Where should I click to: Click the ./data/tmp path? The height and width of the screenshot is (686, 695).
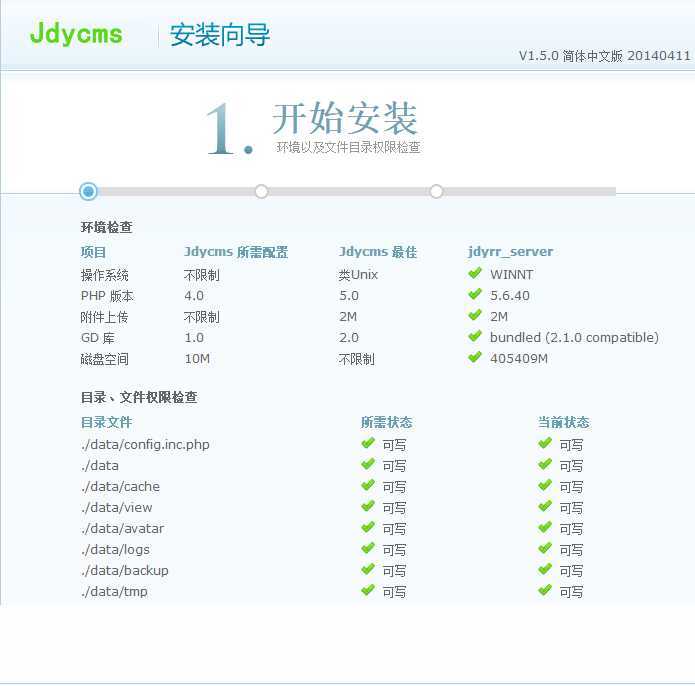pos(114,592)
